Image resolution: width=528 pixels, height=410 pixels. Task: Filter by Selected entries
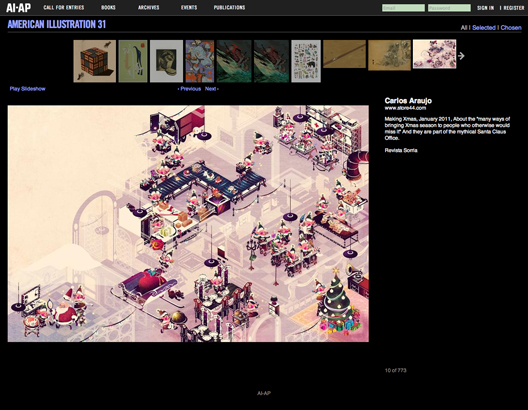tap(484, 28)
